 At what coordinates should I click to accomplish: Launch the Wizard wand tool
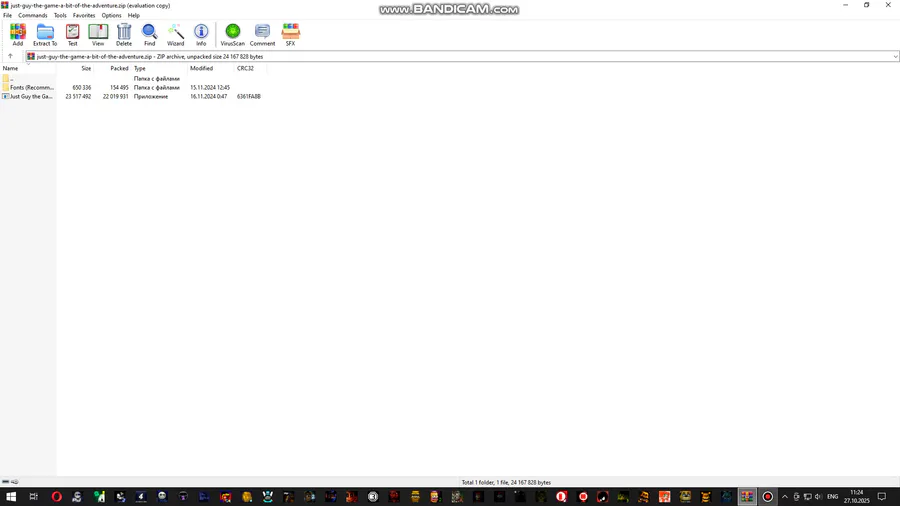point(175,34)
